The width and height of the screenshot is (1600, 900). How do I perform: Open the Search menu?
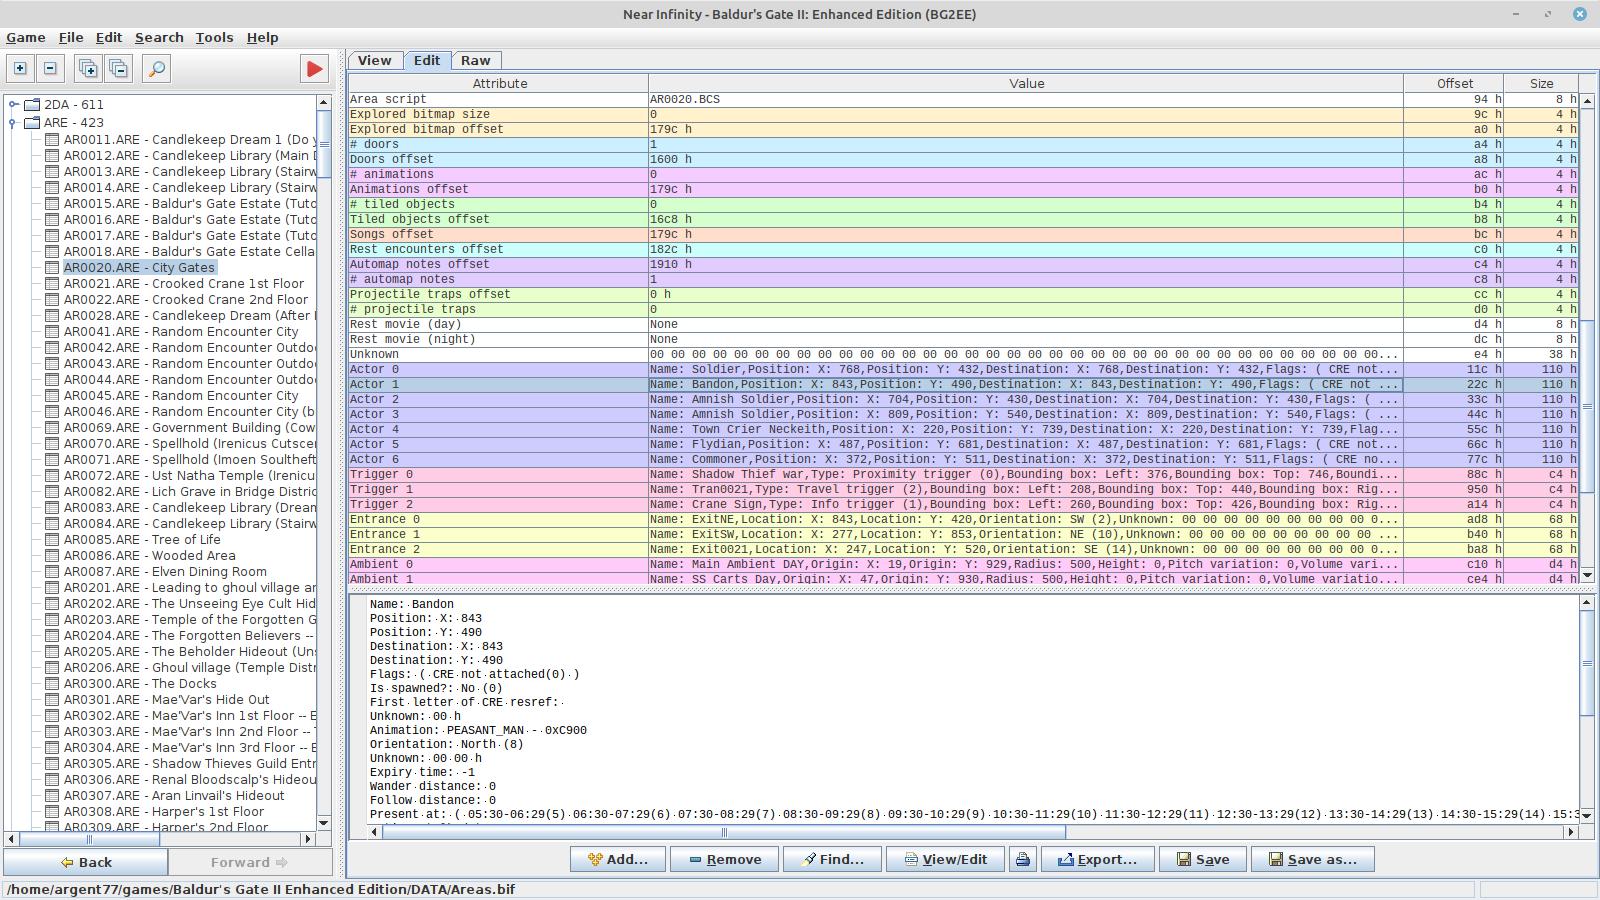[x=159, y=37]
